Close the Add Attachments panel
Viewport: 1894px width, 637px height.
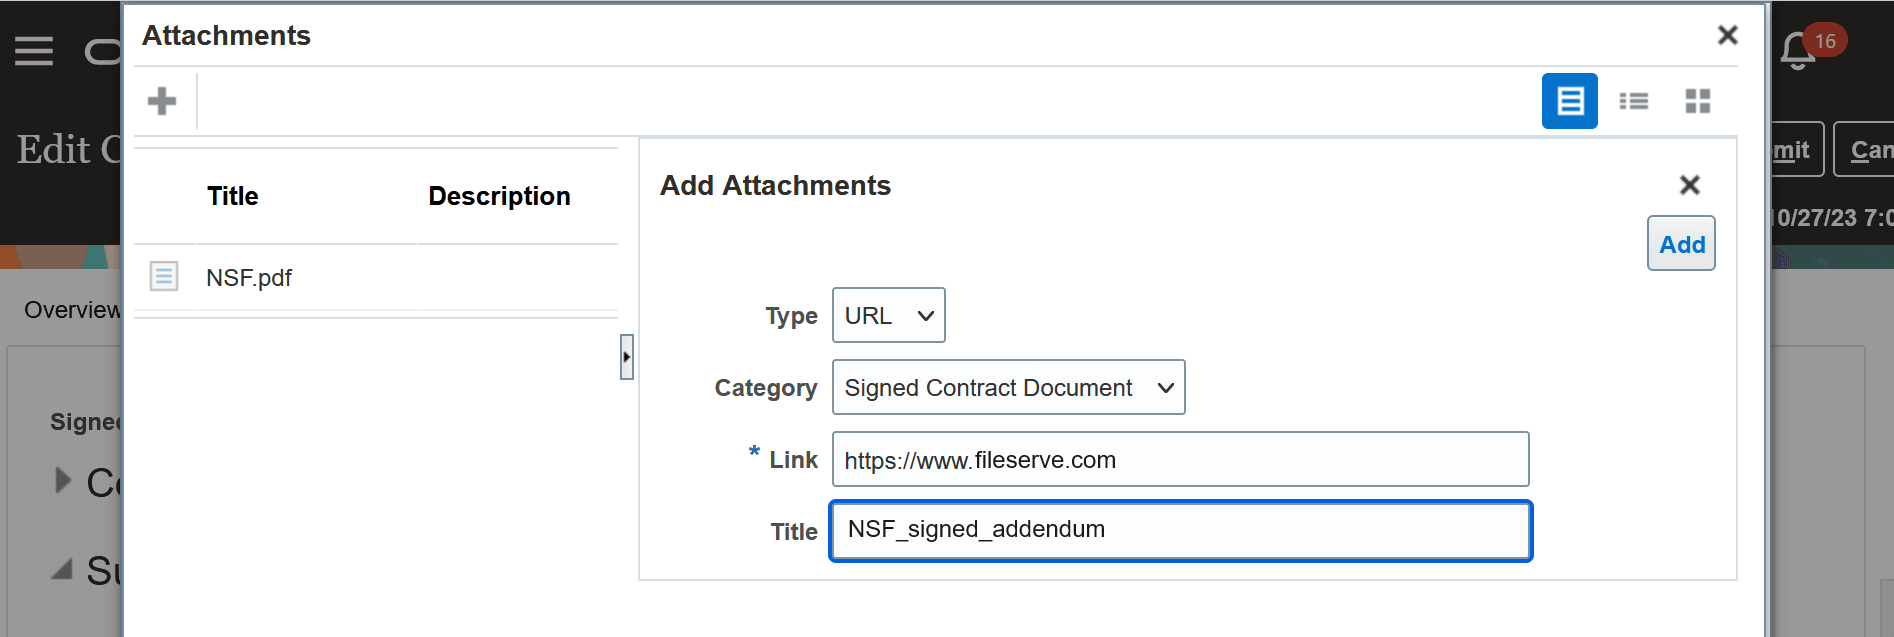pyautogui.click(x=1690, y=185)
